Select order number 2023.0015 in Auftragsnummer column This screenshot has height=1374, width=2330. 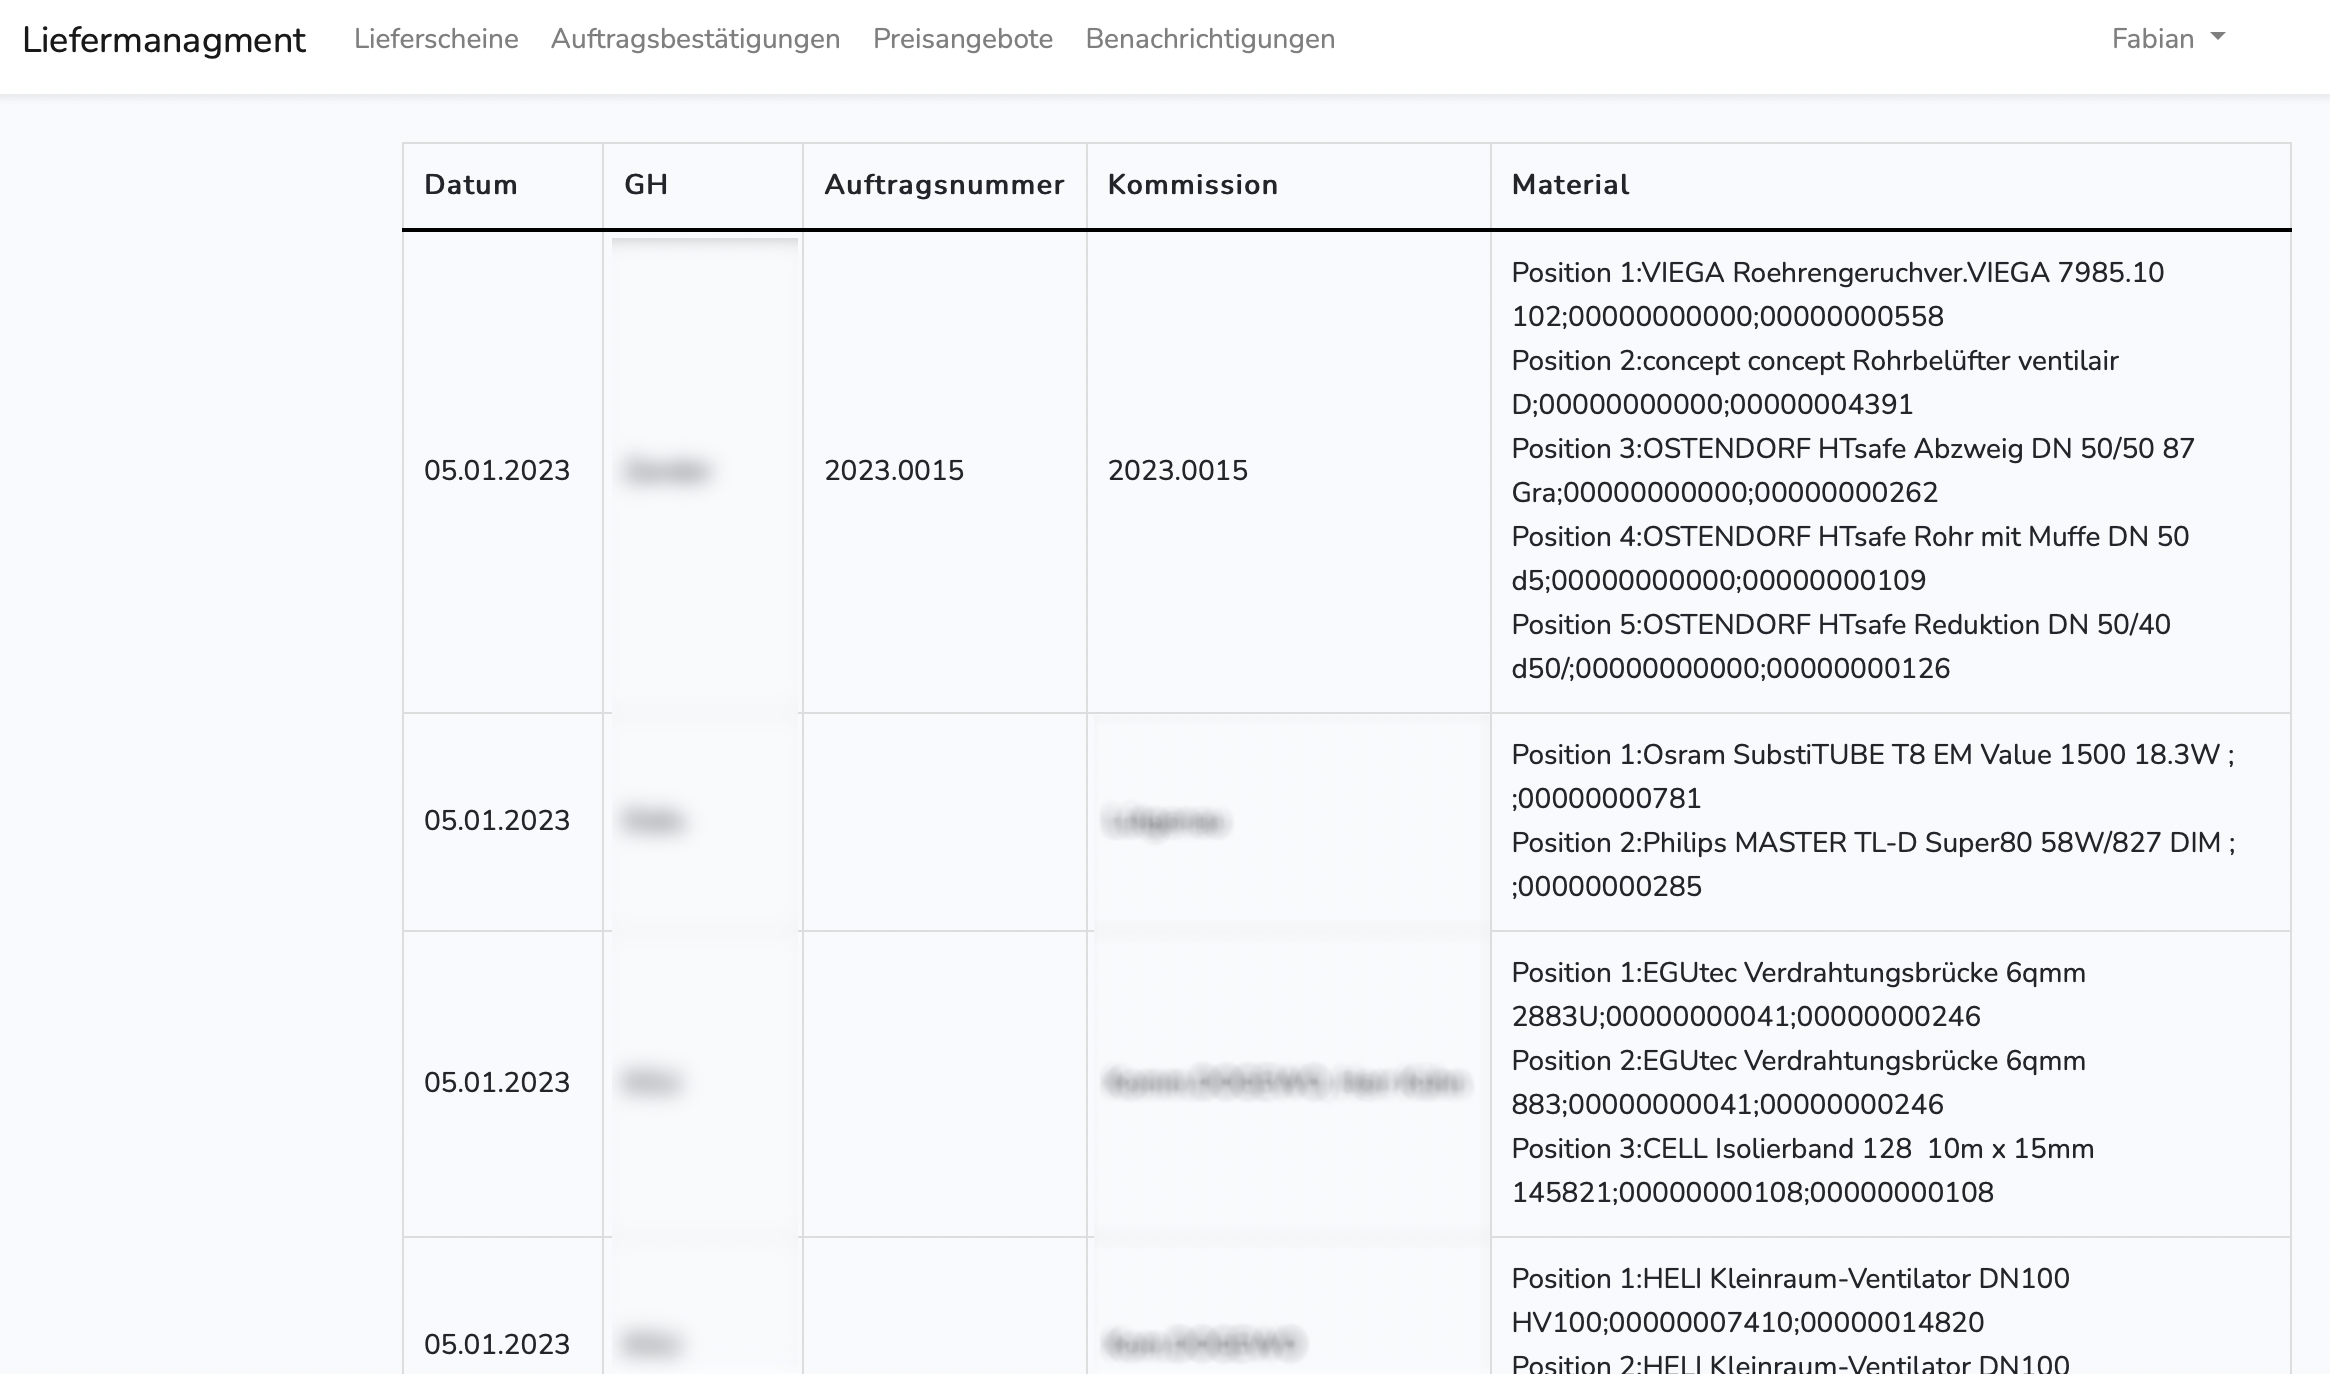point(894,471)
